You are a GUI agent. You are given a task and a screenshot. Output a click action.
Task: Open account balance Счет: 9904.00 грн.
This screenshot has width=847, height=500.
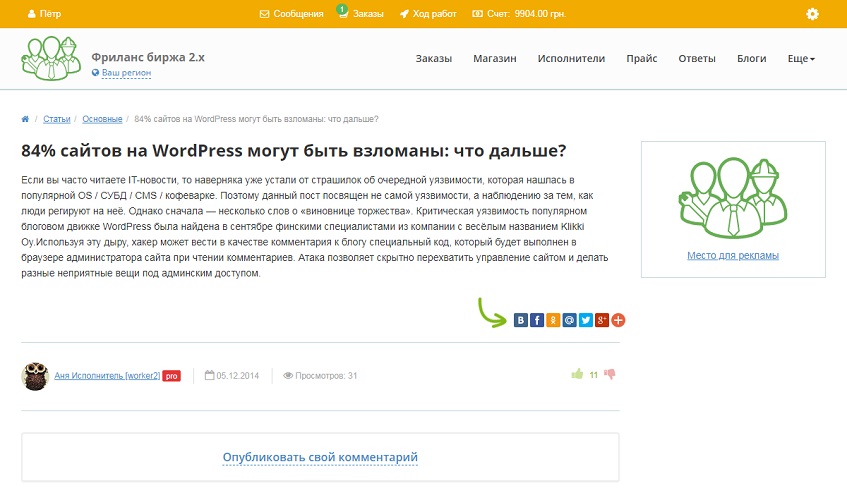[519, 14]
